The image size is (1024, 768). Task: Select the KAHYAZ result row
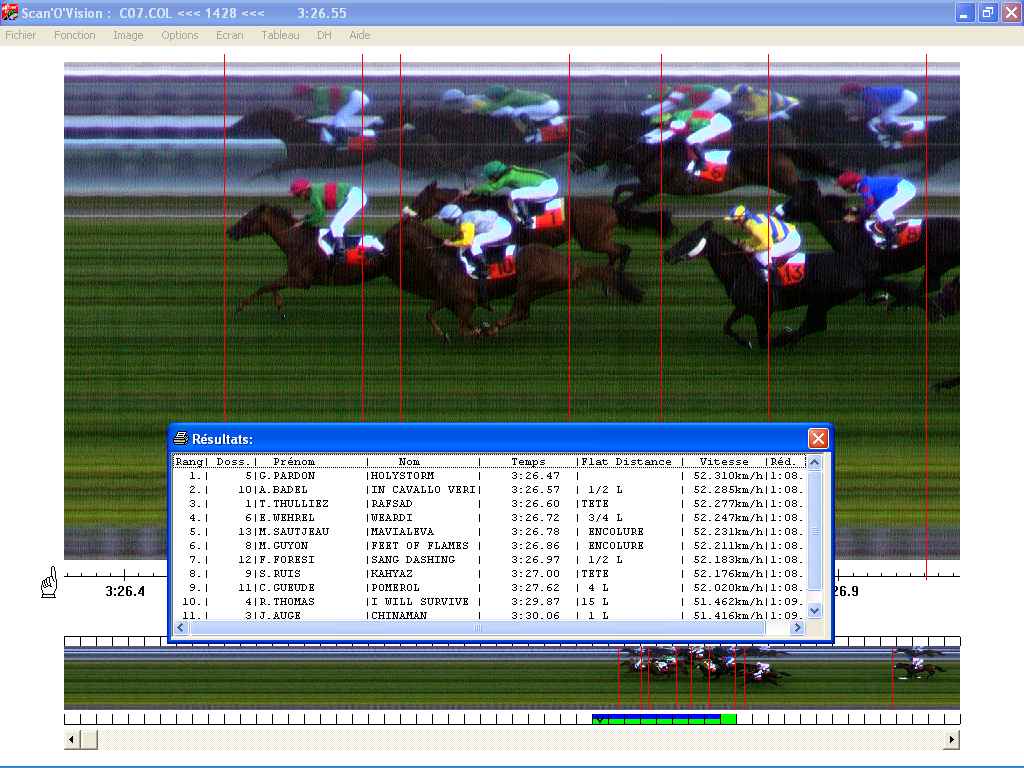click(488, 573)
